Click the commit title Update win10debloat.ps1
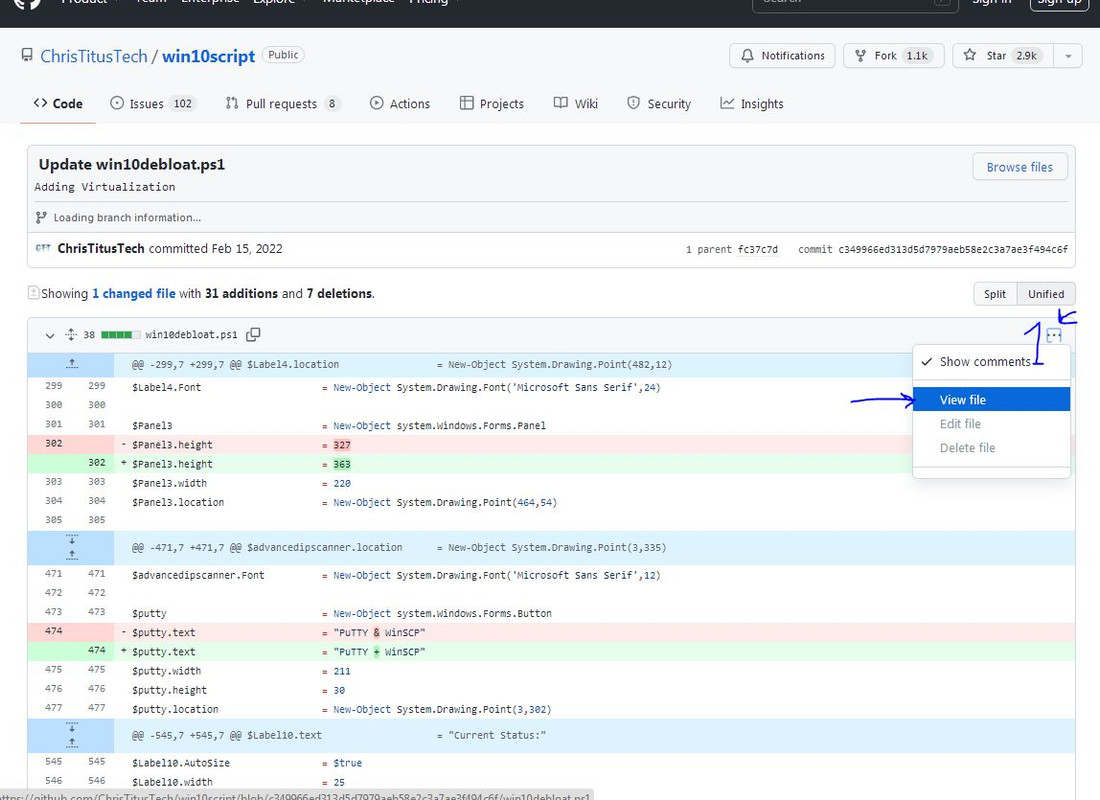This screenshot has height=800, width=1100. coord(132,164)
